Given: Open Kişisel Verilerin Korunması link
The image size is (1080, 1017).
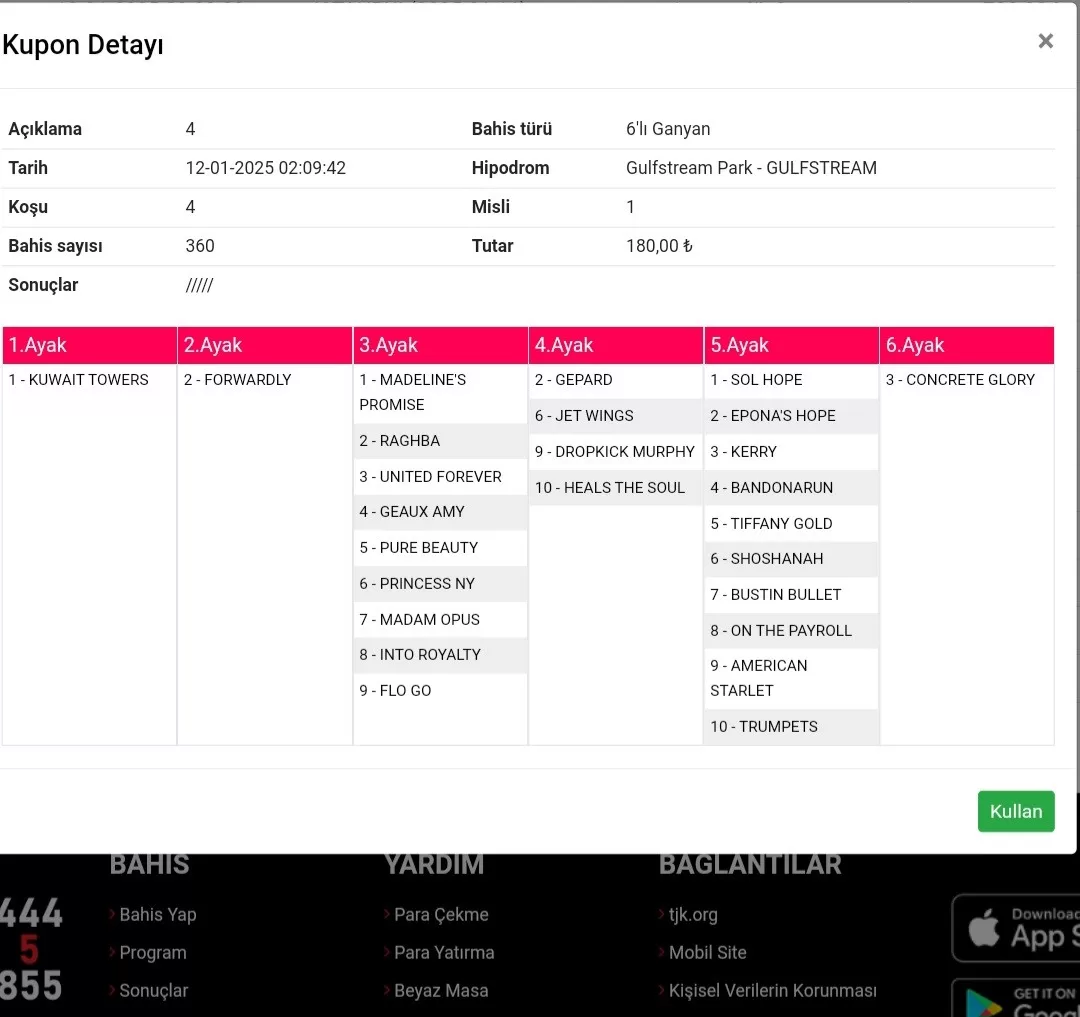Looking at the screenshot, I should tap(772, 990).
